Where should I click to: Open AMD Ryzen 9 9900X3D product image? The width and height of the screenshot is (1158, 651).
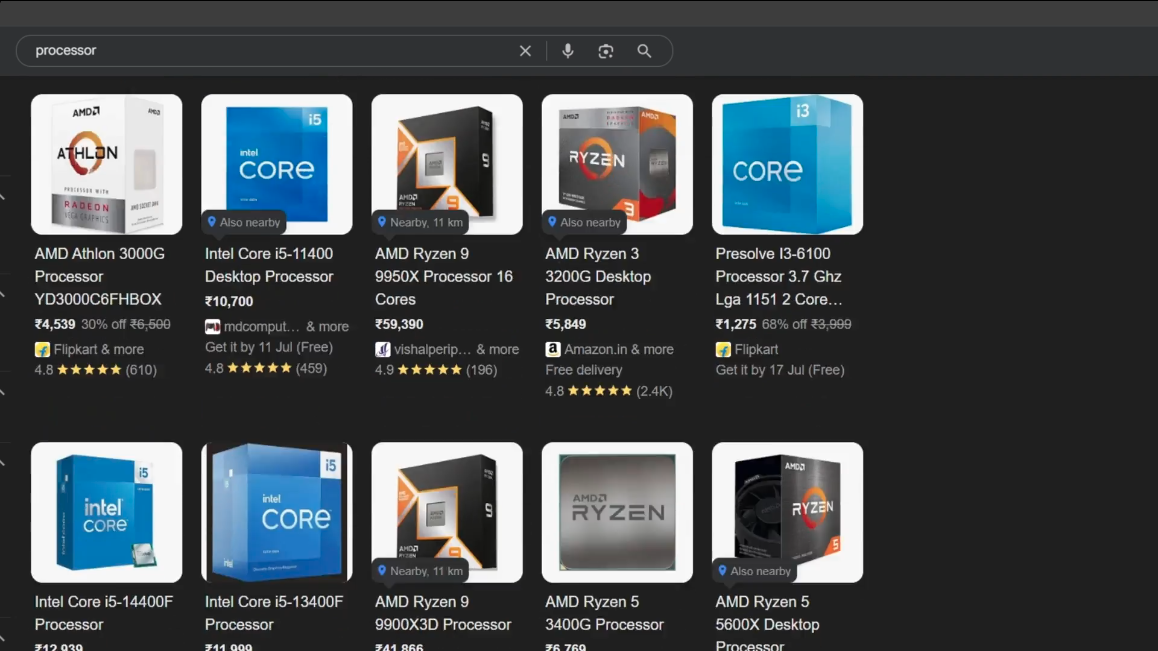447,512
